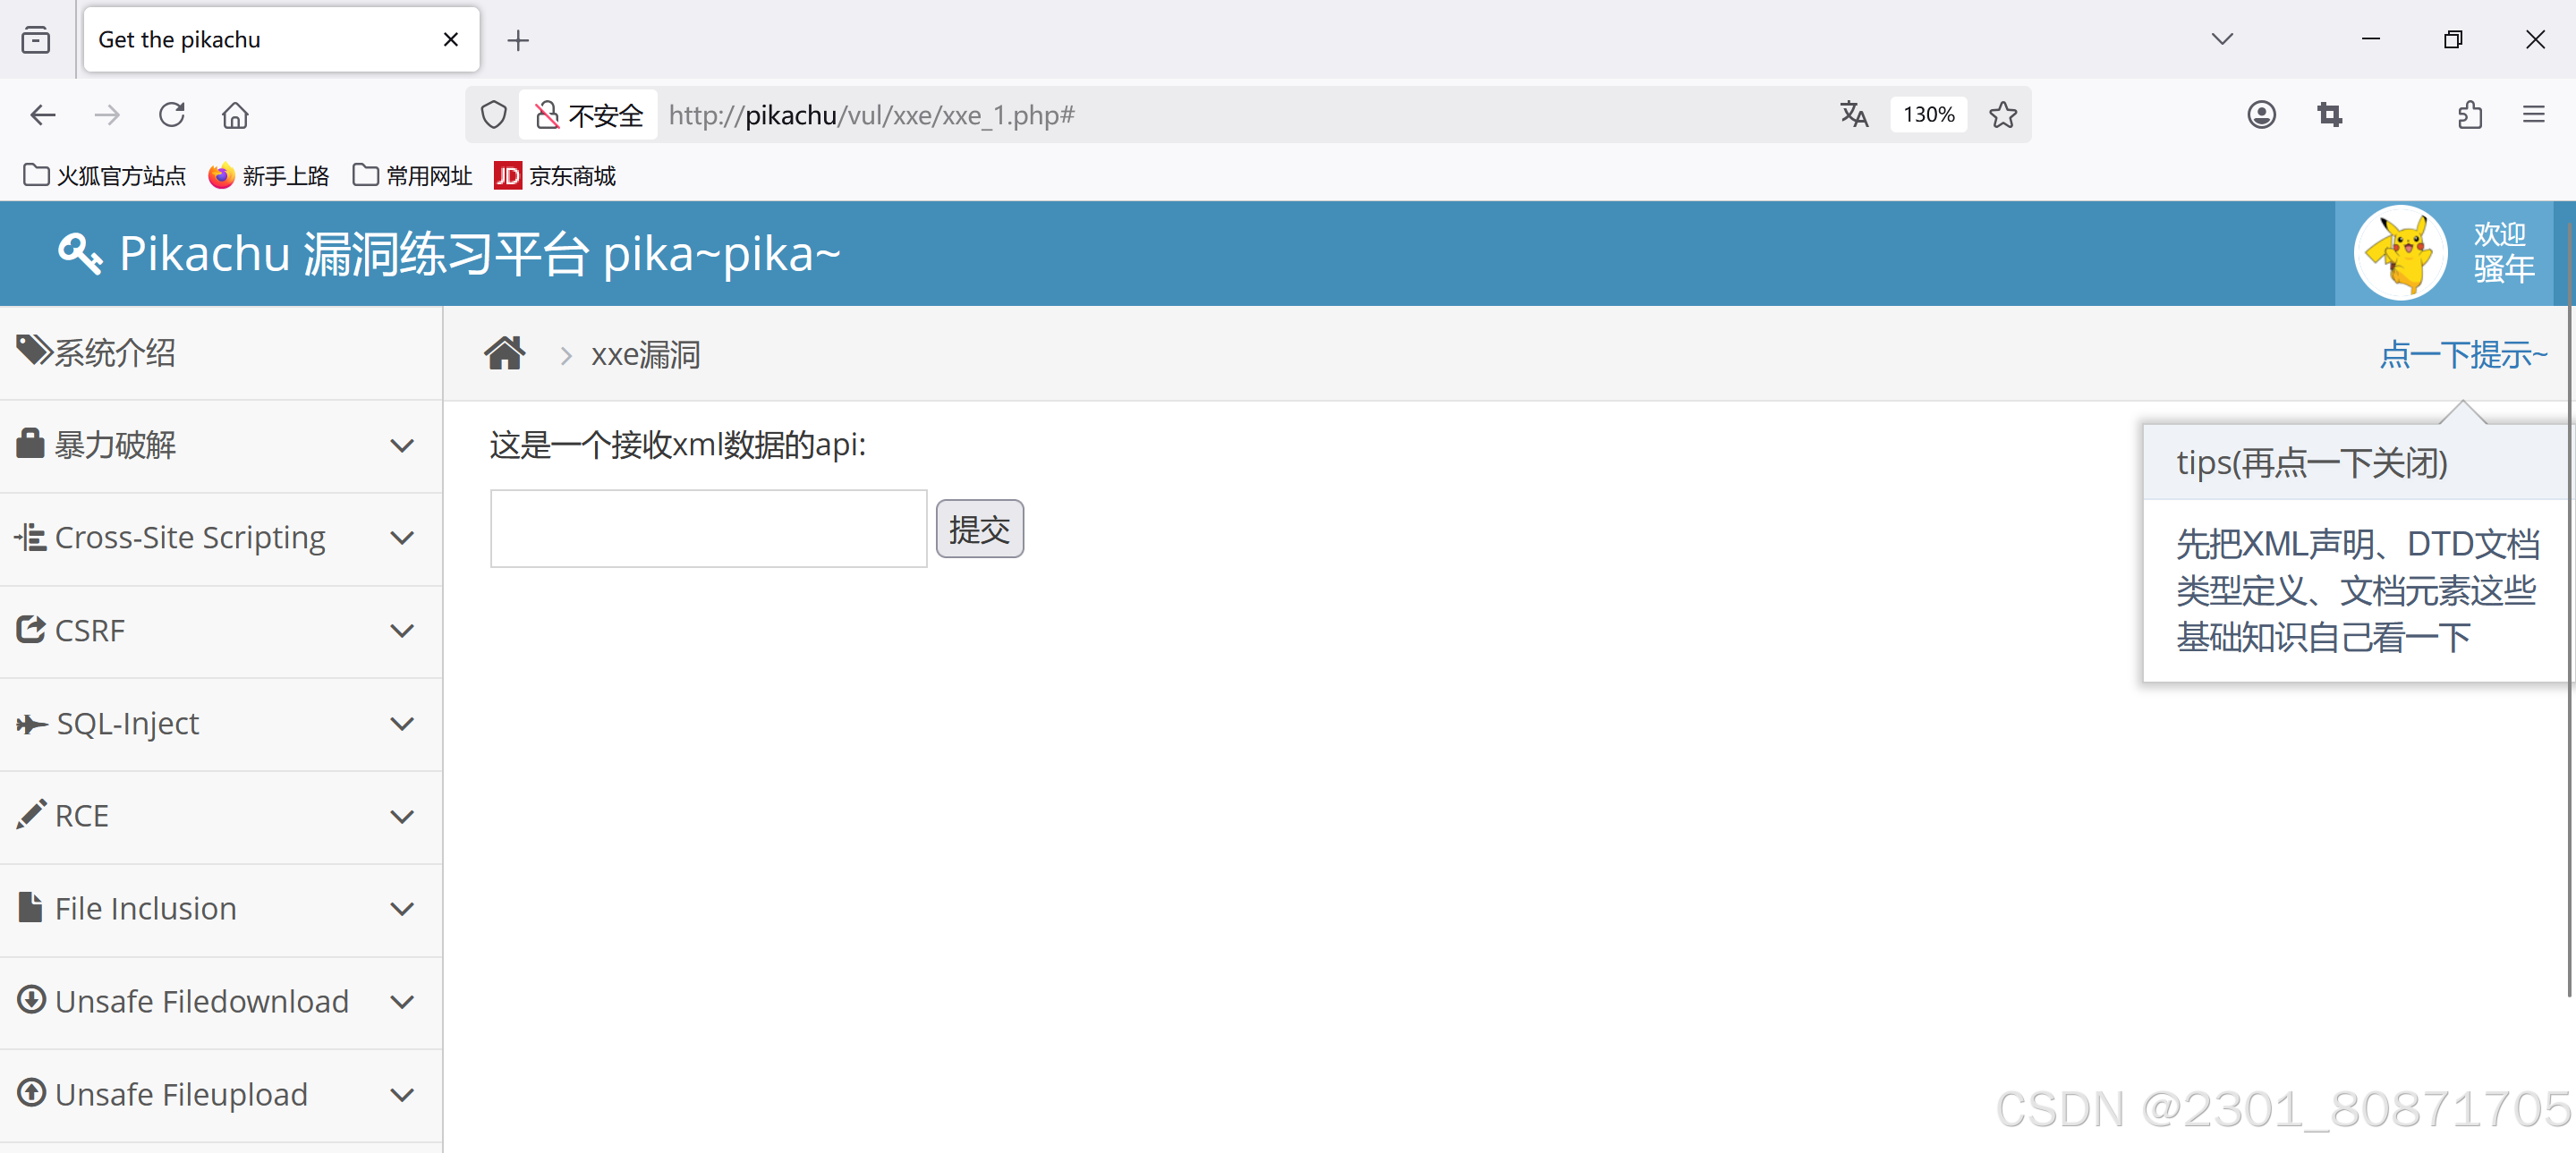Screen dimensions: 2576x1153
Task: Open the 京东商城 bookmark
Action: coord(555,176)
